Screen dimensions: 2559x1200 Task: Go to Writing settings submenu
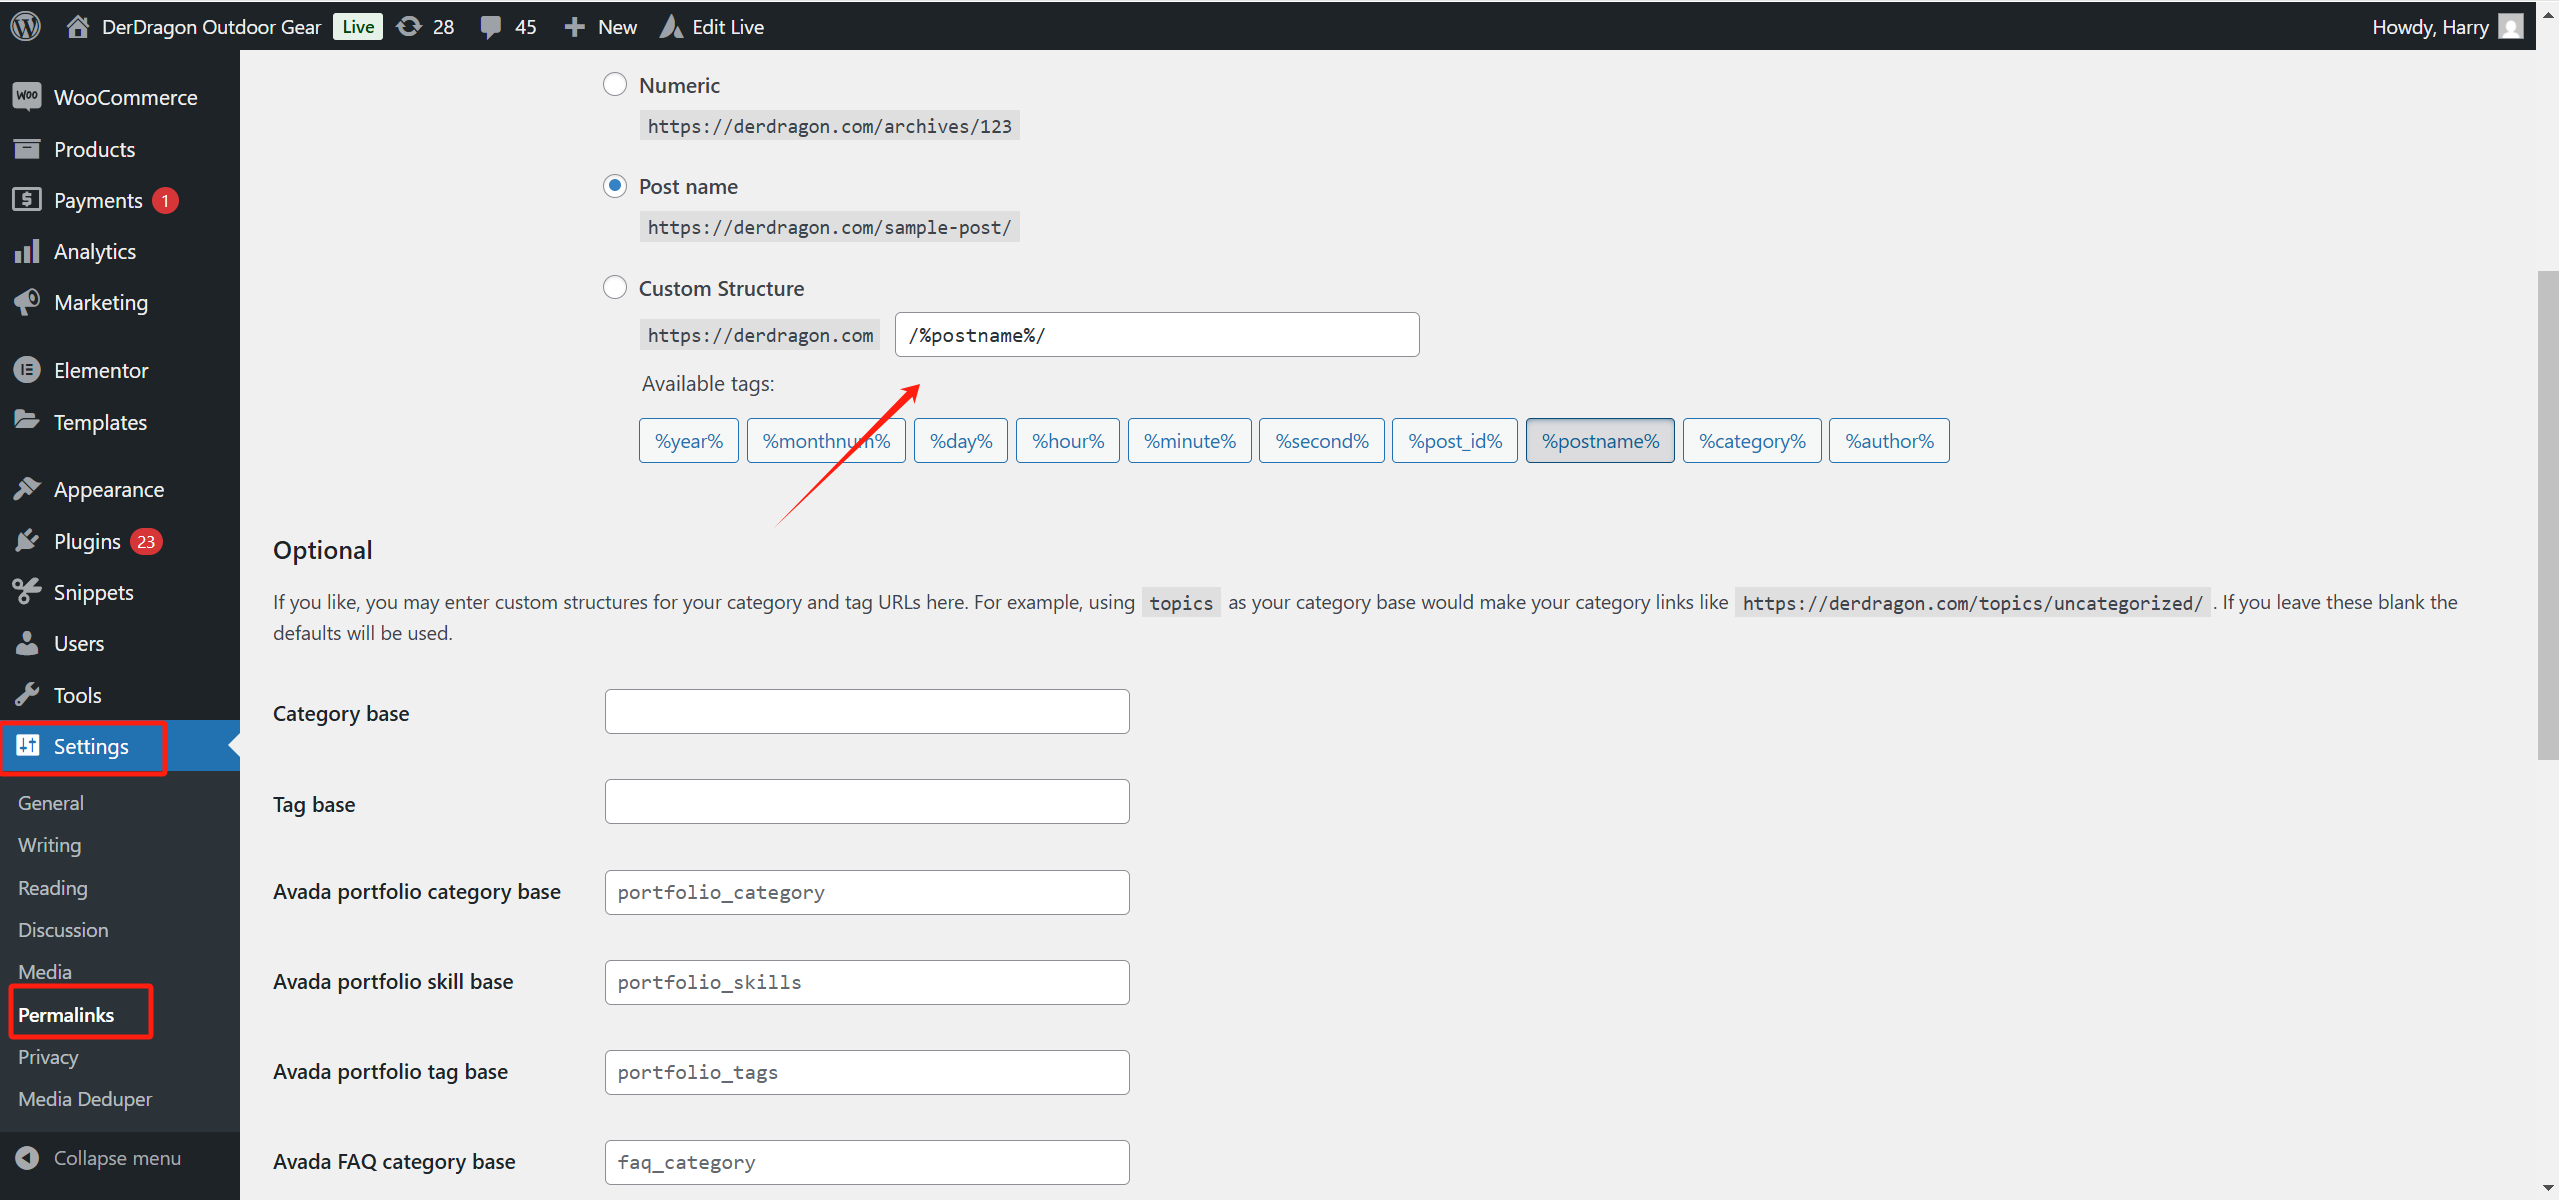coord(50,845)
